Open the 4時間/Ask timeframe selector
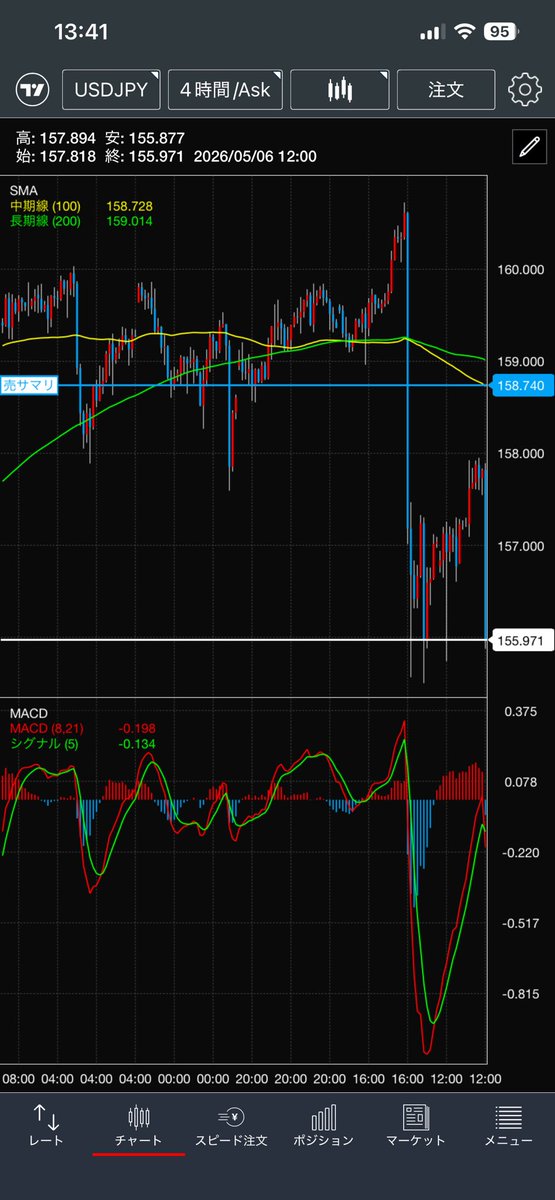This screenshot has width=555, height=1200. 225,89
